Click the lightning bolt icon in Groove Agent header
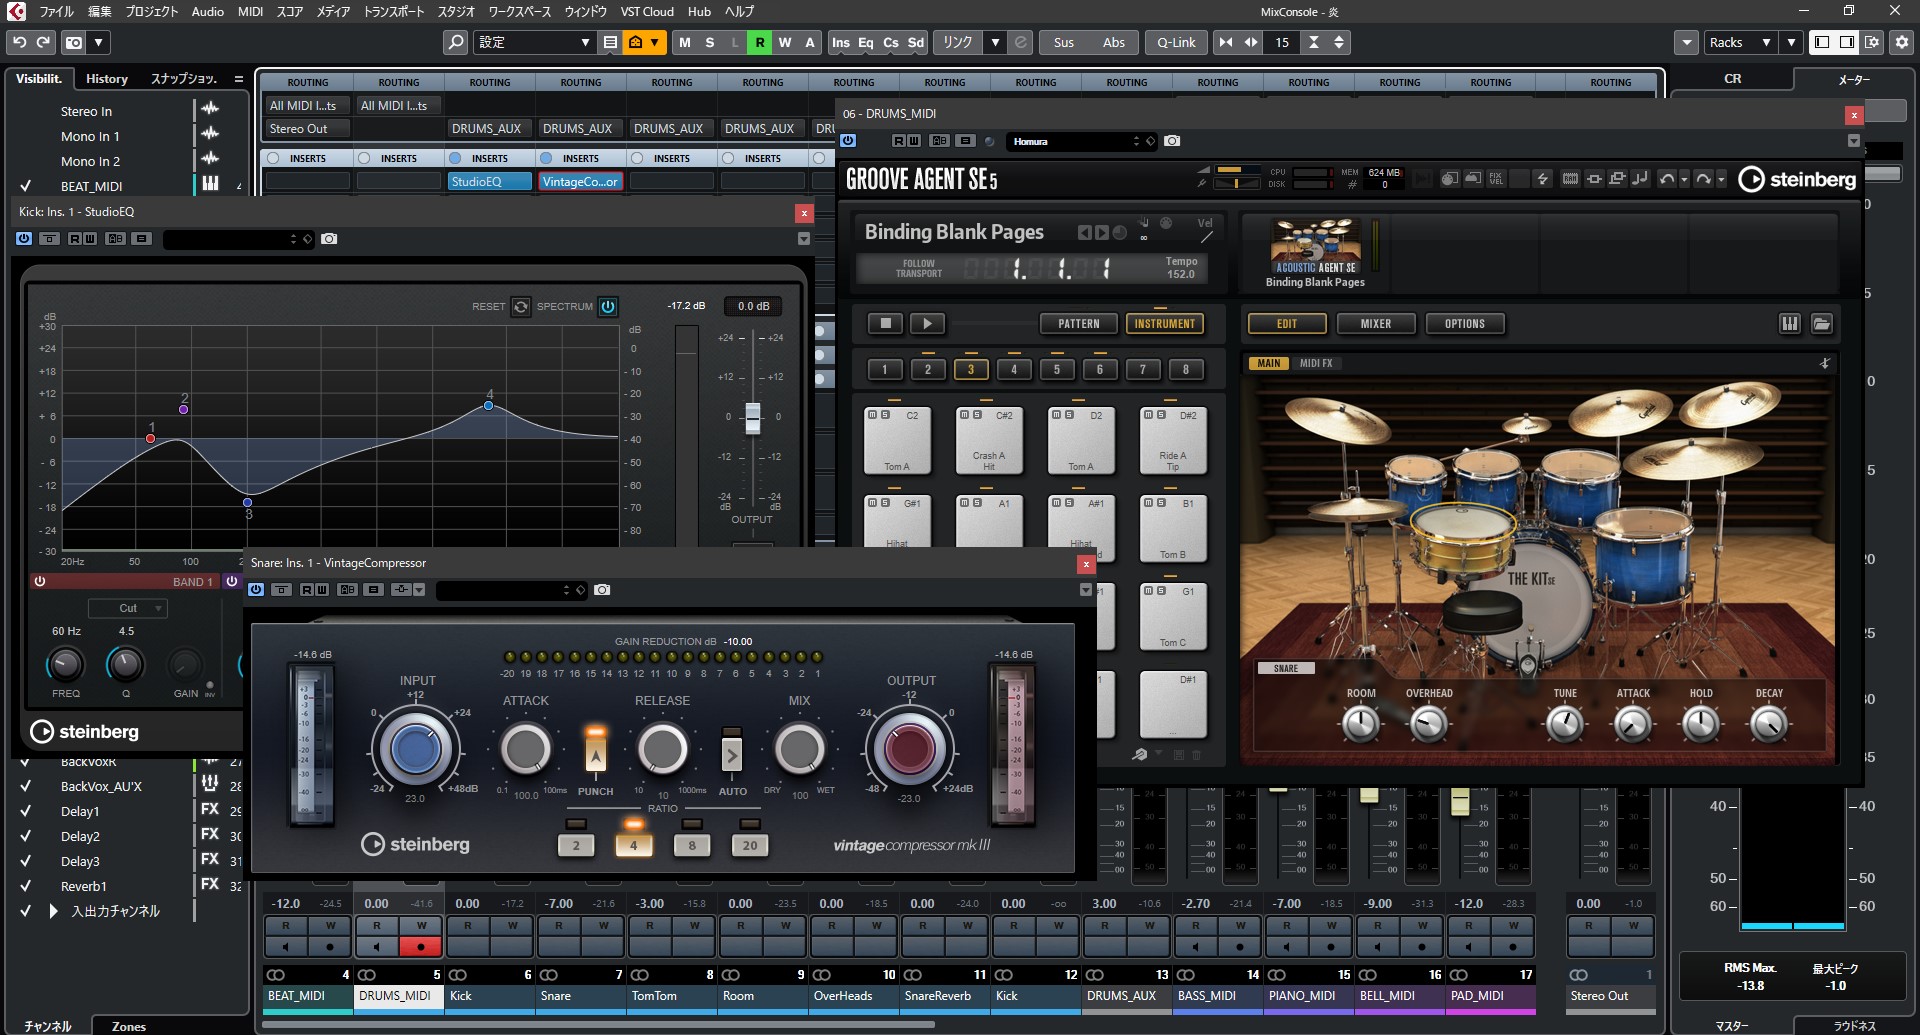This screenshot has height=1035, width=1920. (1542, 179)
